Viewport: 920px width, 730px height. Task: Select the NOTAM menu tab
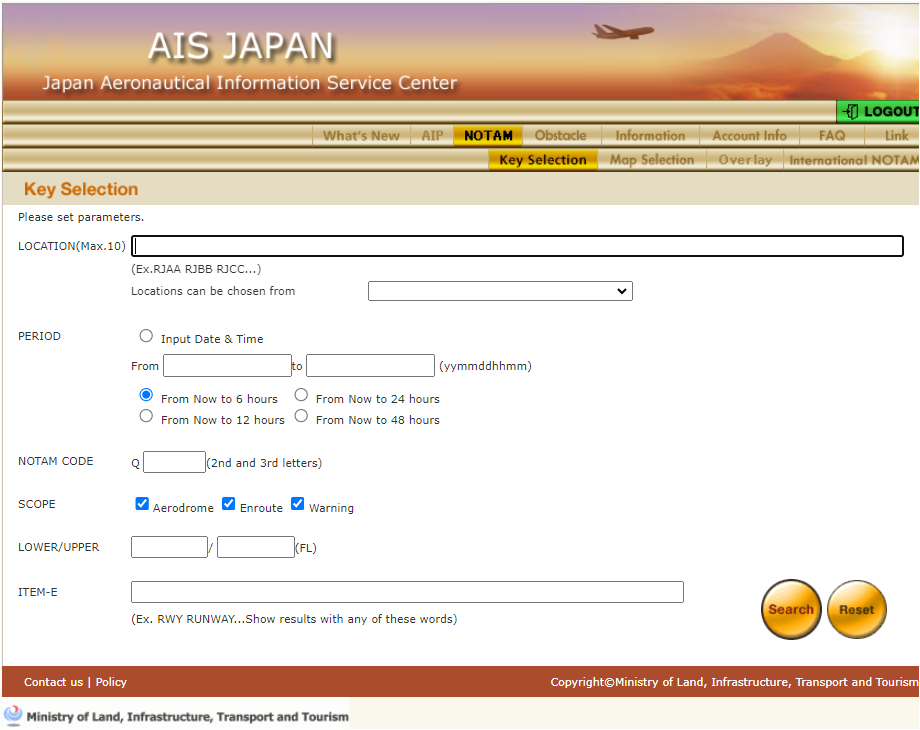tap(488, 136)
